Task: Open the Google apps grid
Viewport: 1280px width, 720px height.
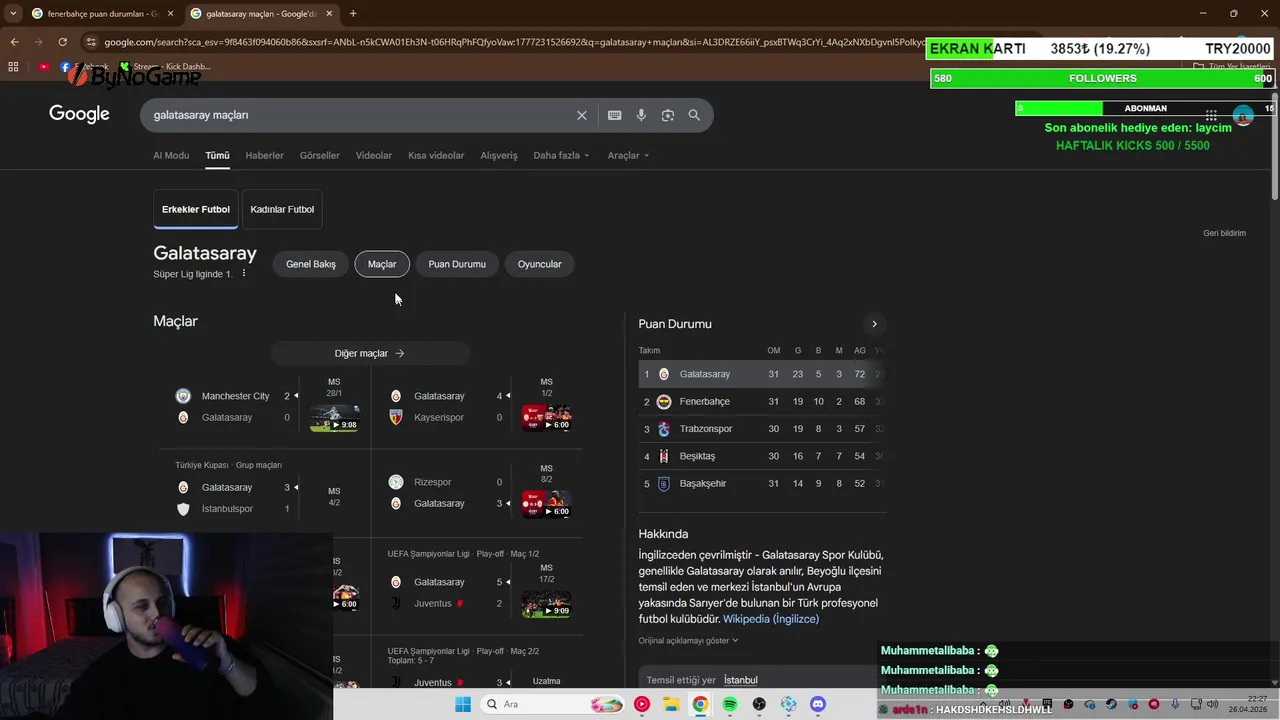Action: pyautogui.click(x=1211, y=116)
